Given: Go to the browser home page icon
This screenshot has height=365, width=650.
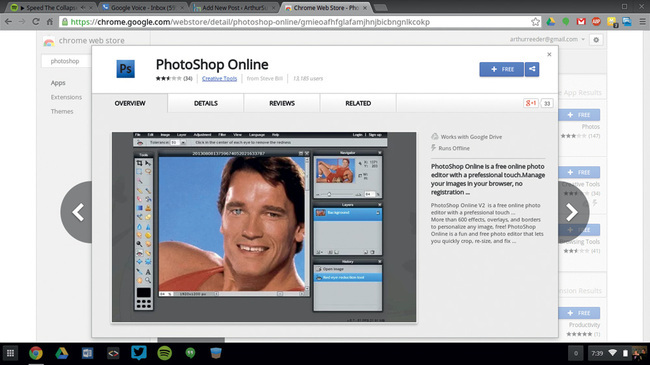Looking at the screenshot, I should pos(50,22).
